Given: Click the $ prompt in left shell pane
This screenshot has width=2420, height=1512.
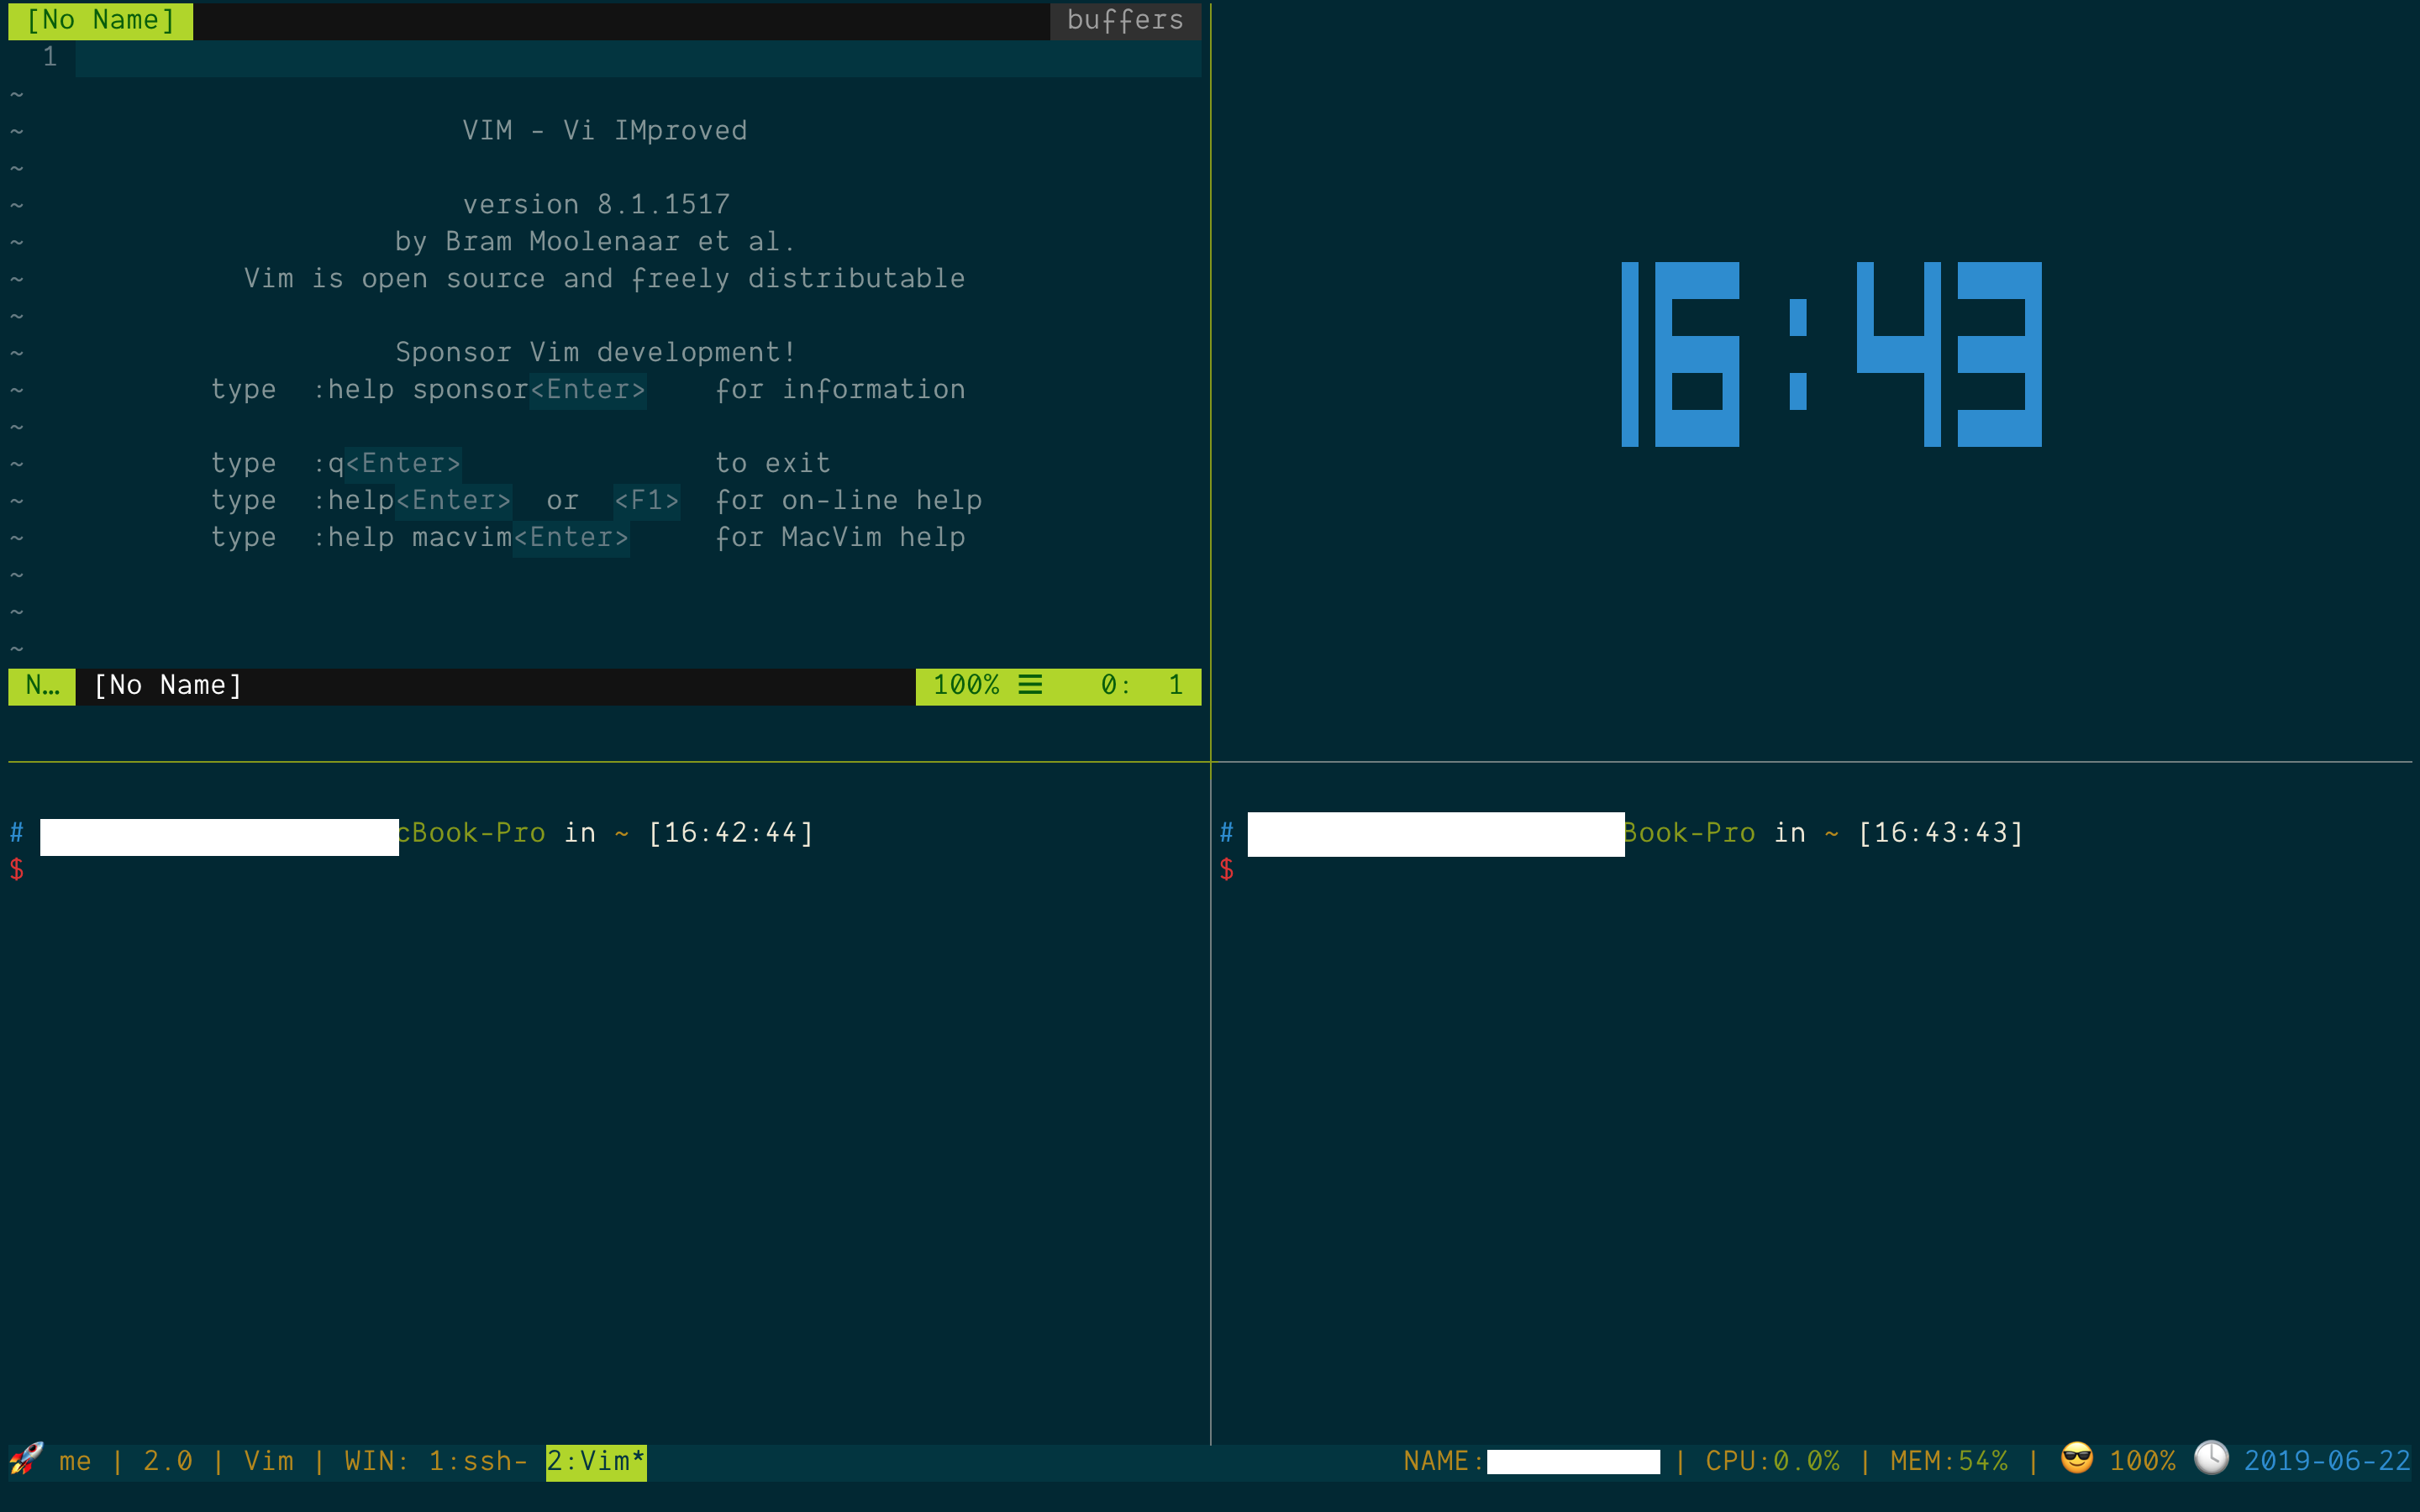Looking at the screenshot, I should point(17,870).
